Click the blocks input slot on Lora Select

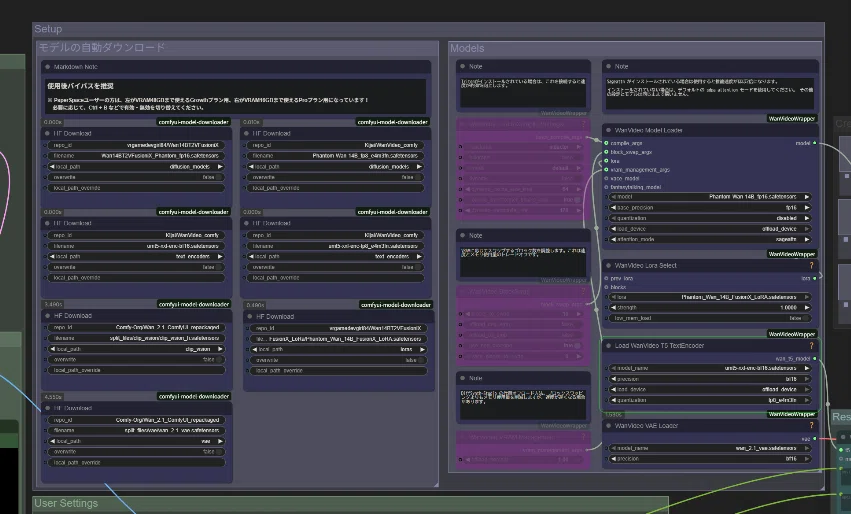[x=606, y=287]
